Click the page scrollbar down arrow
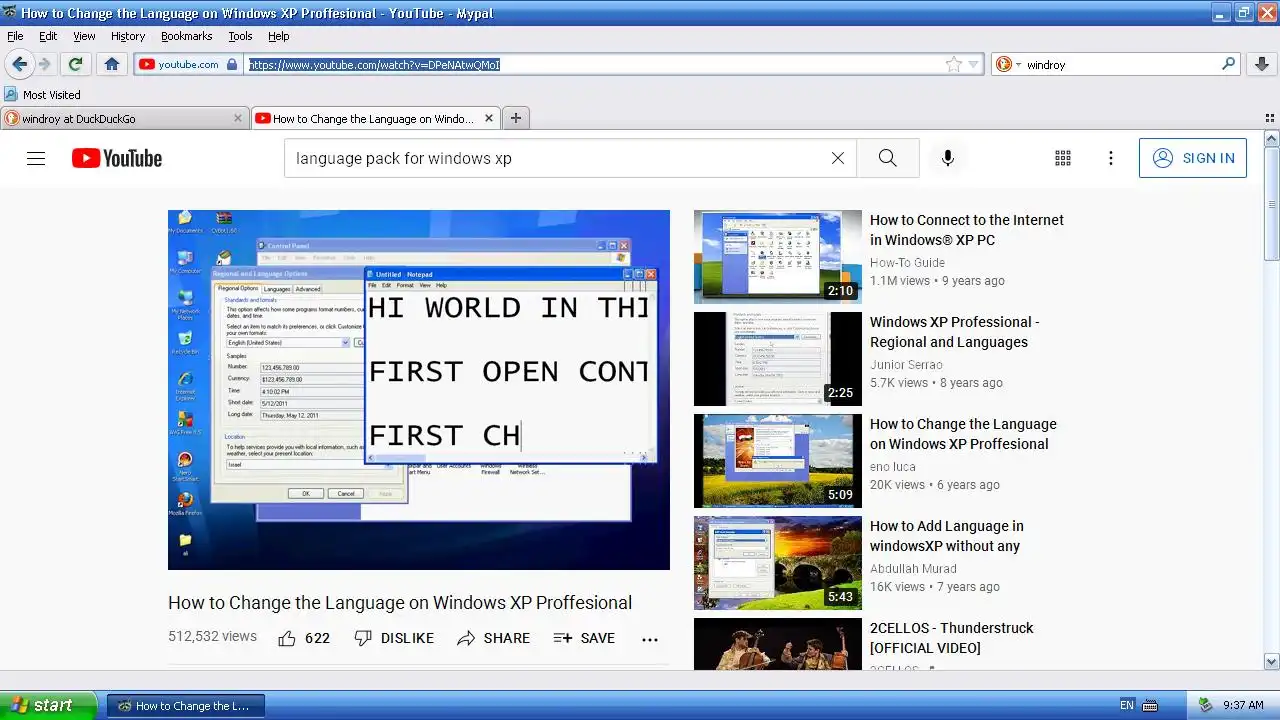1280x720 pixels. tap(1271, 661)
